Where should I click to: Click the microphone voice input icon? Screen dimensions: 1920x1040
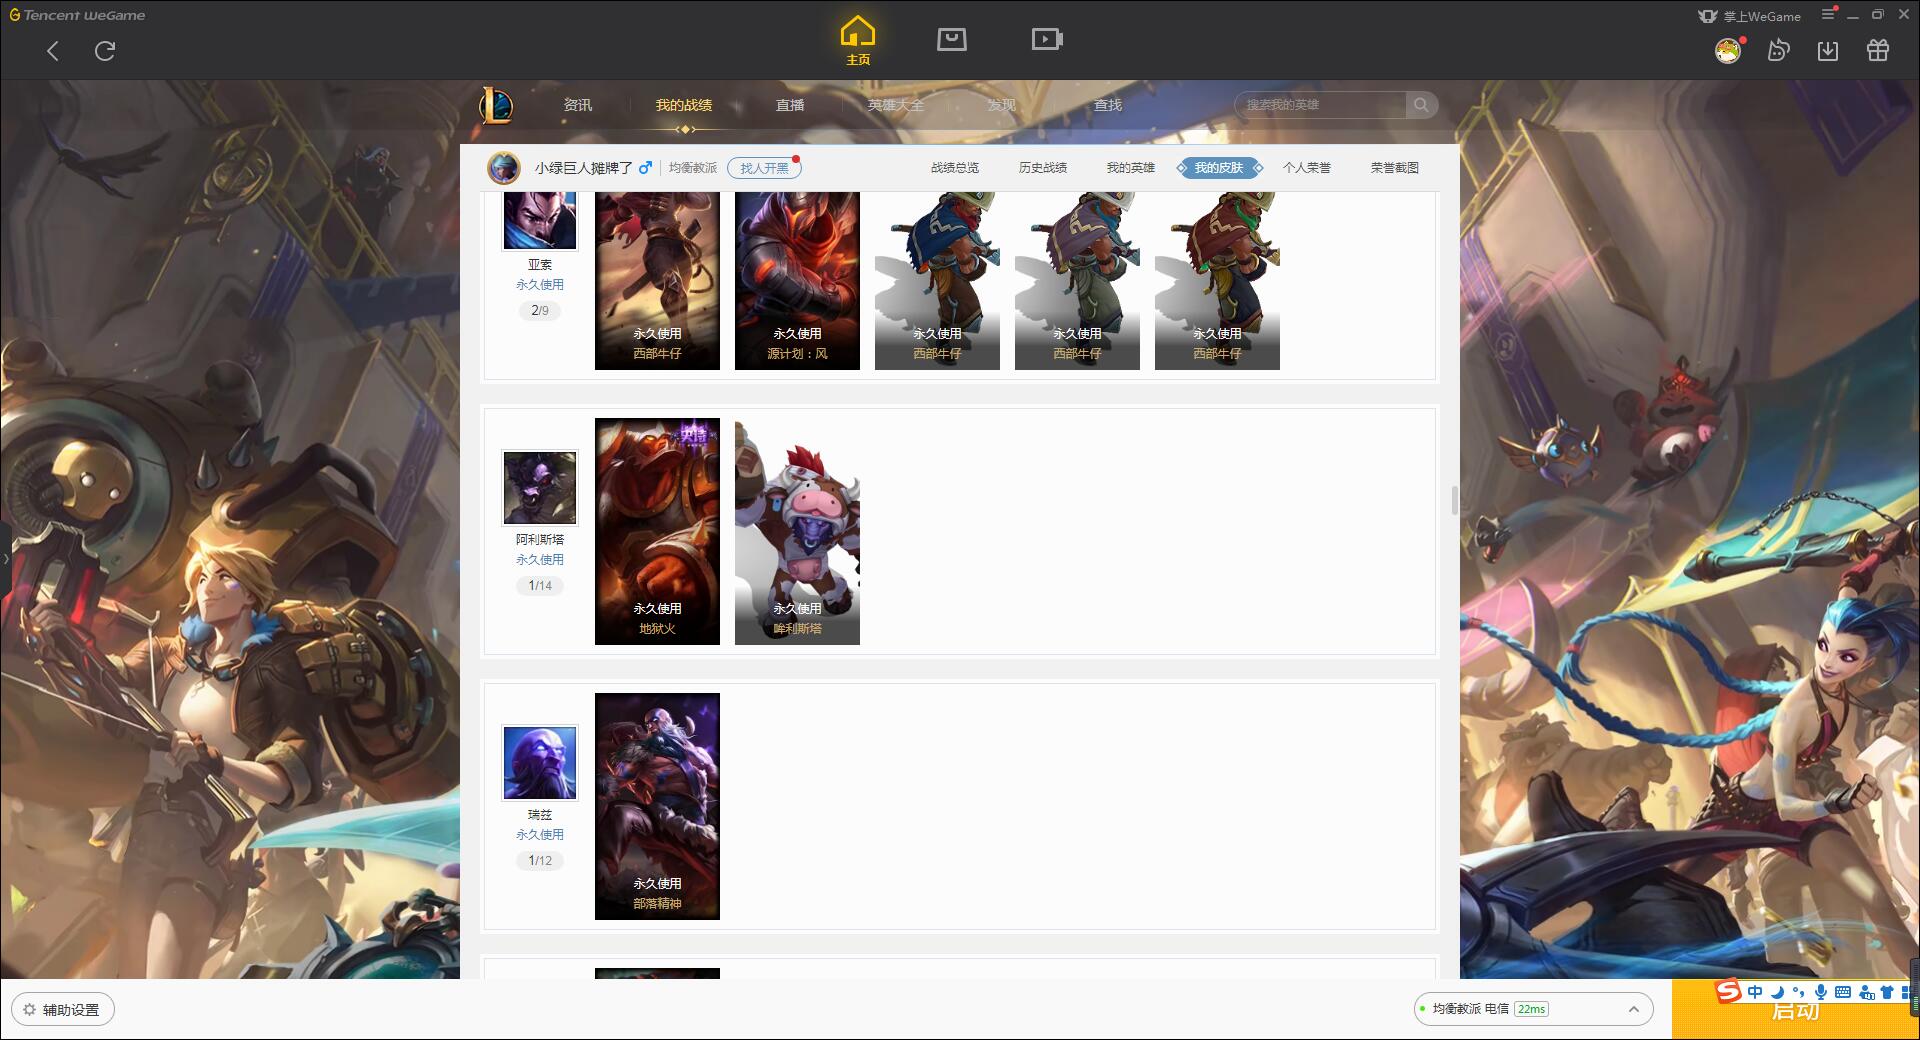pyautogui.click(x=1821, y=992)
